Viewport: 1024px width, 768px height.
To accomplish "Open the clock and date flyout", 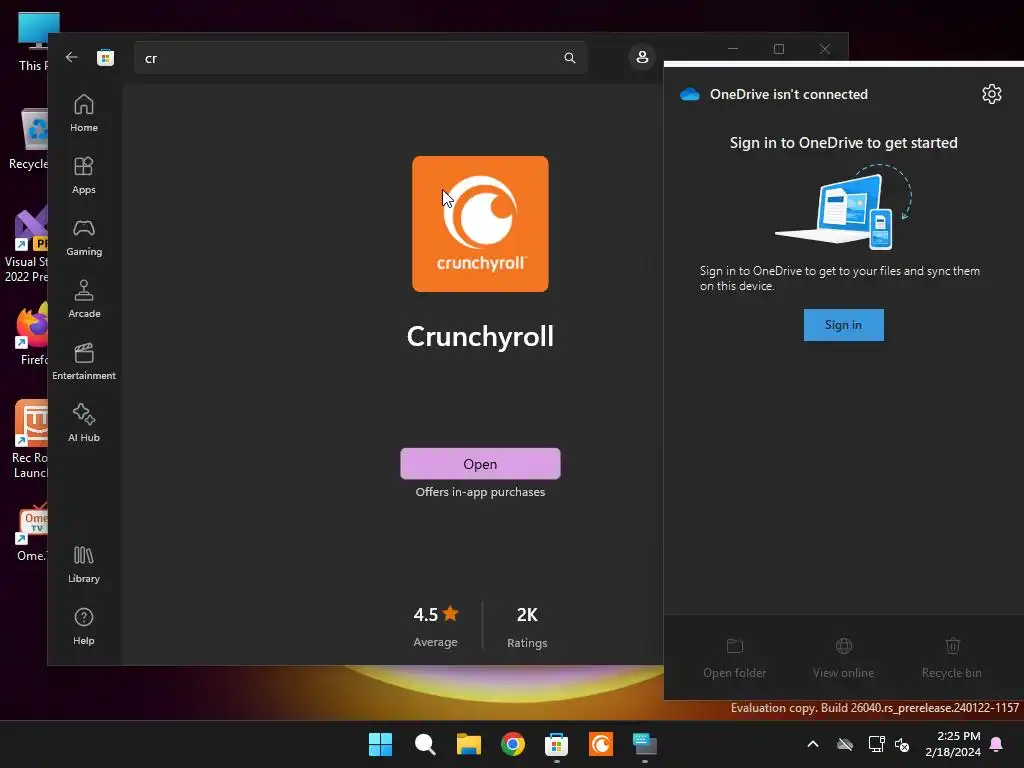I will [x=953, y=744].
